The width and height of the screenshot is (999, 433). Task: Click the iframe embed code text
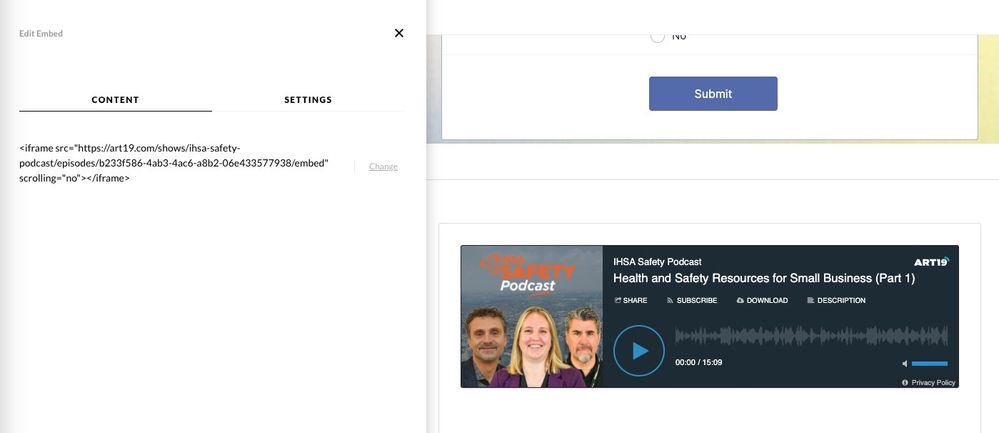[x=174, y=163]
